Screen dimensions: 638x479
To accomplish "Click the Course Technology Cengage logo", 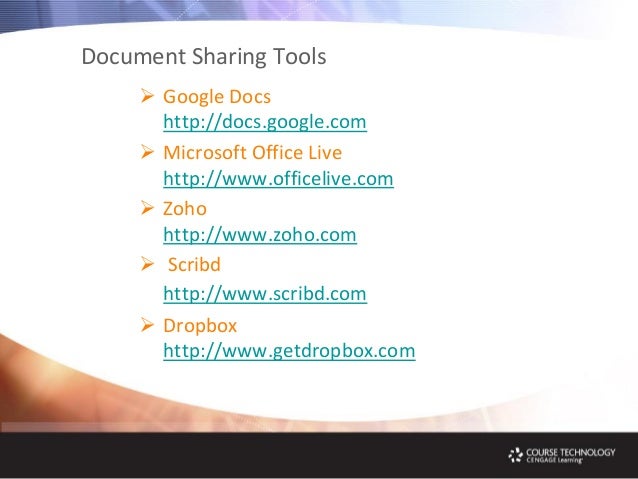I will click(562, 455).
